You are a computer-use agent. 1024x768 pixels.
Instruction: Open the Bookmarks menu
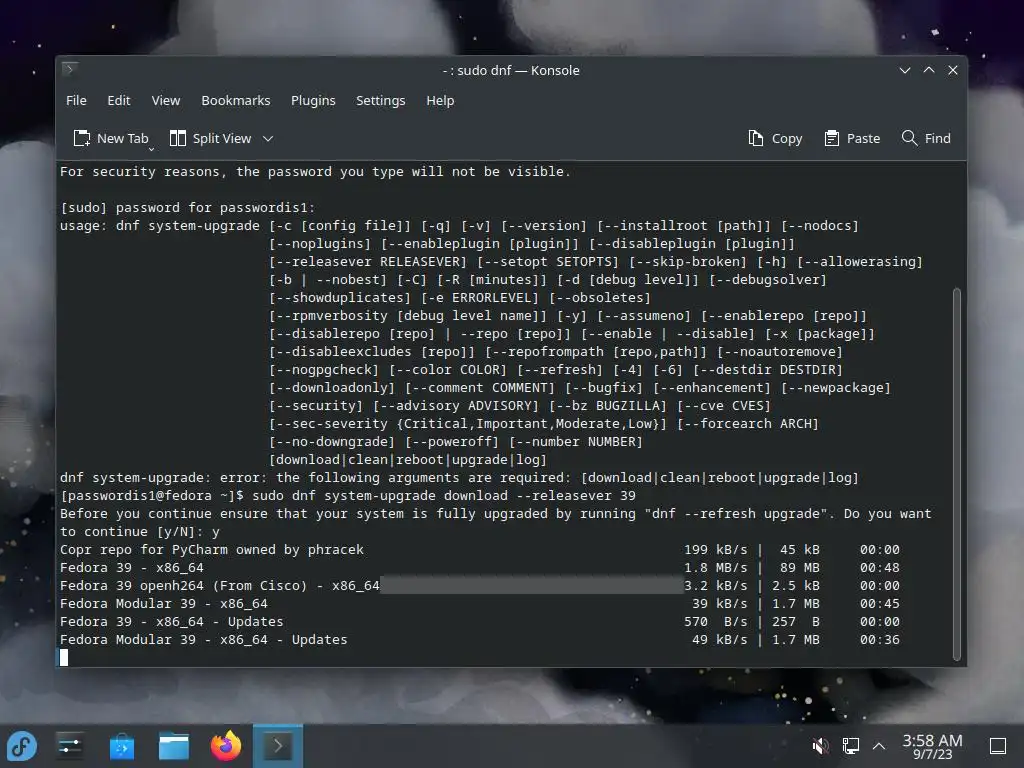tap(235, 101)
